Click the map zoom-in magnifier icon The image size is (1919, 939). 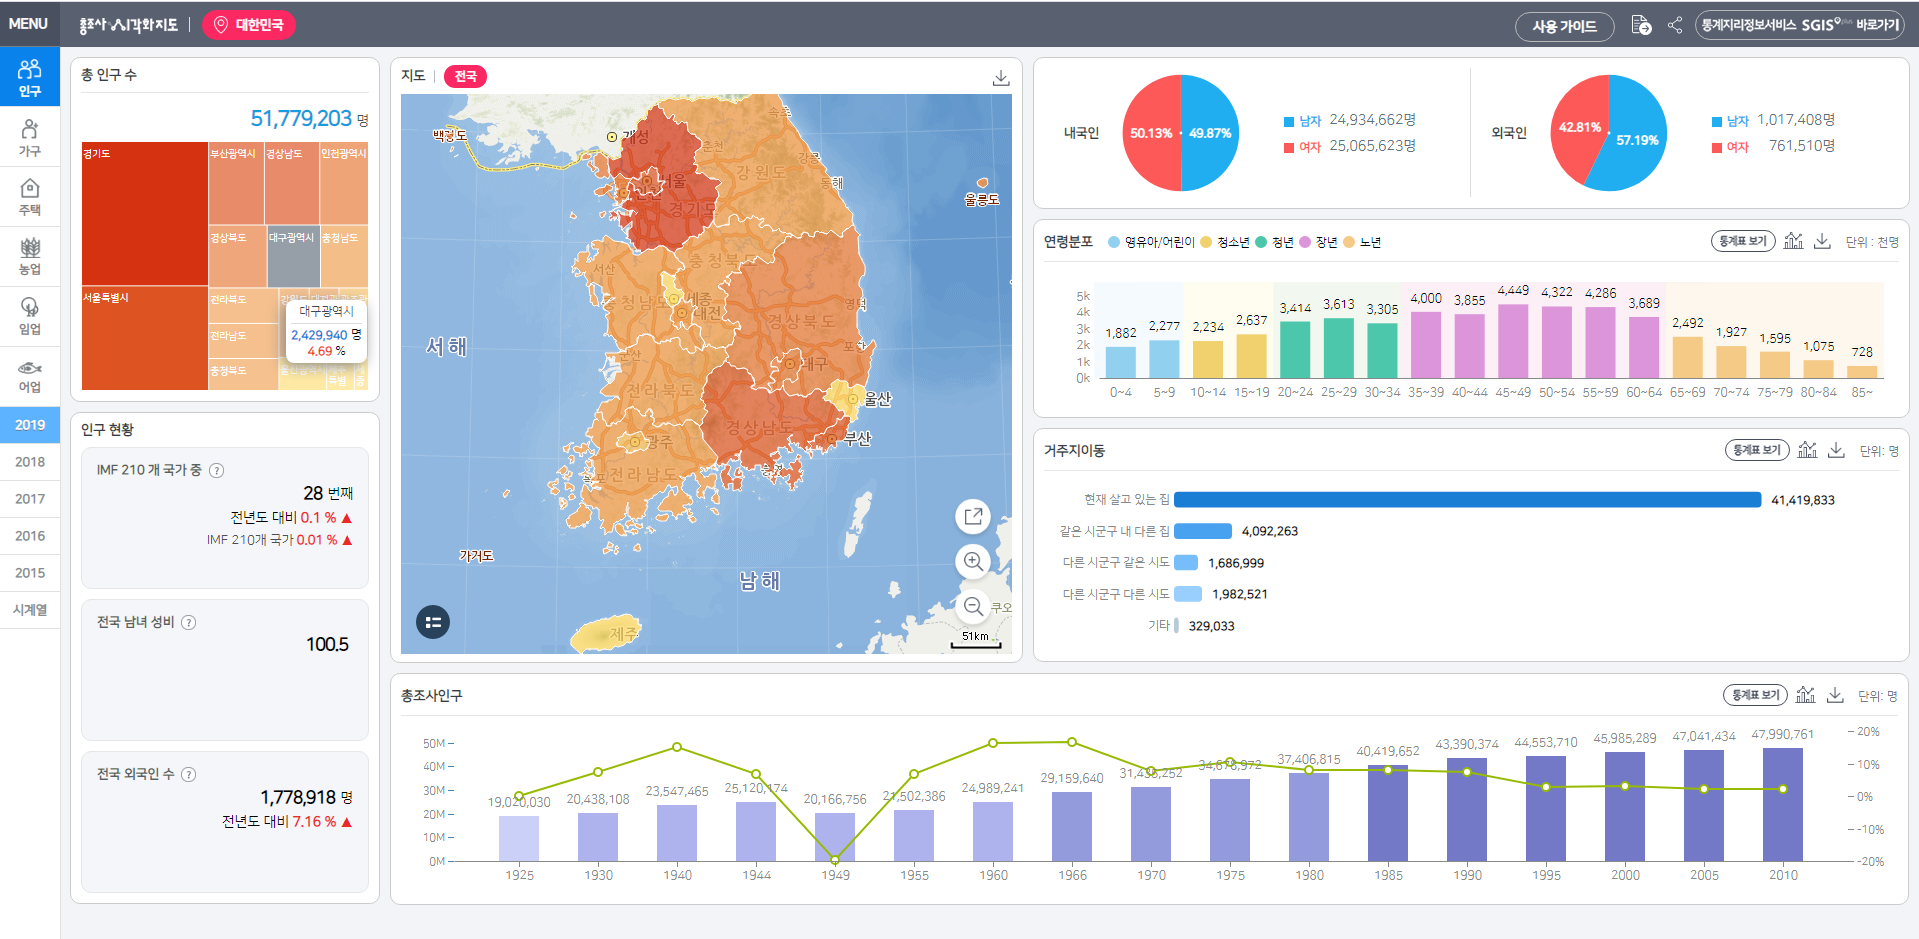pos(973,561)
